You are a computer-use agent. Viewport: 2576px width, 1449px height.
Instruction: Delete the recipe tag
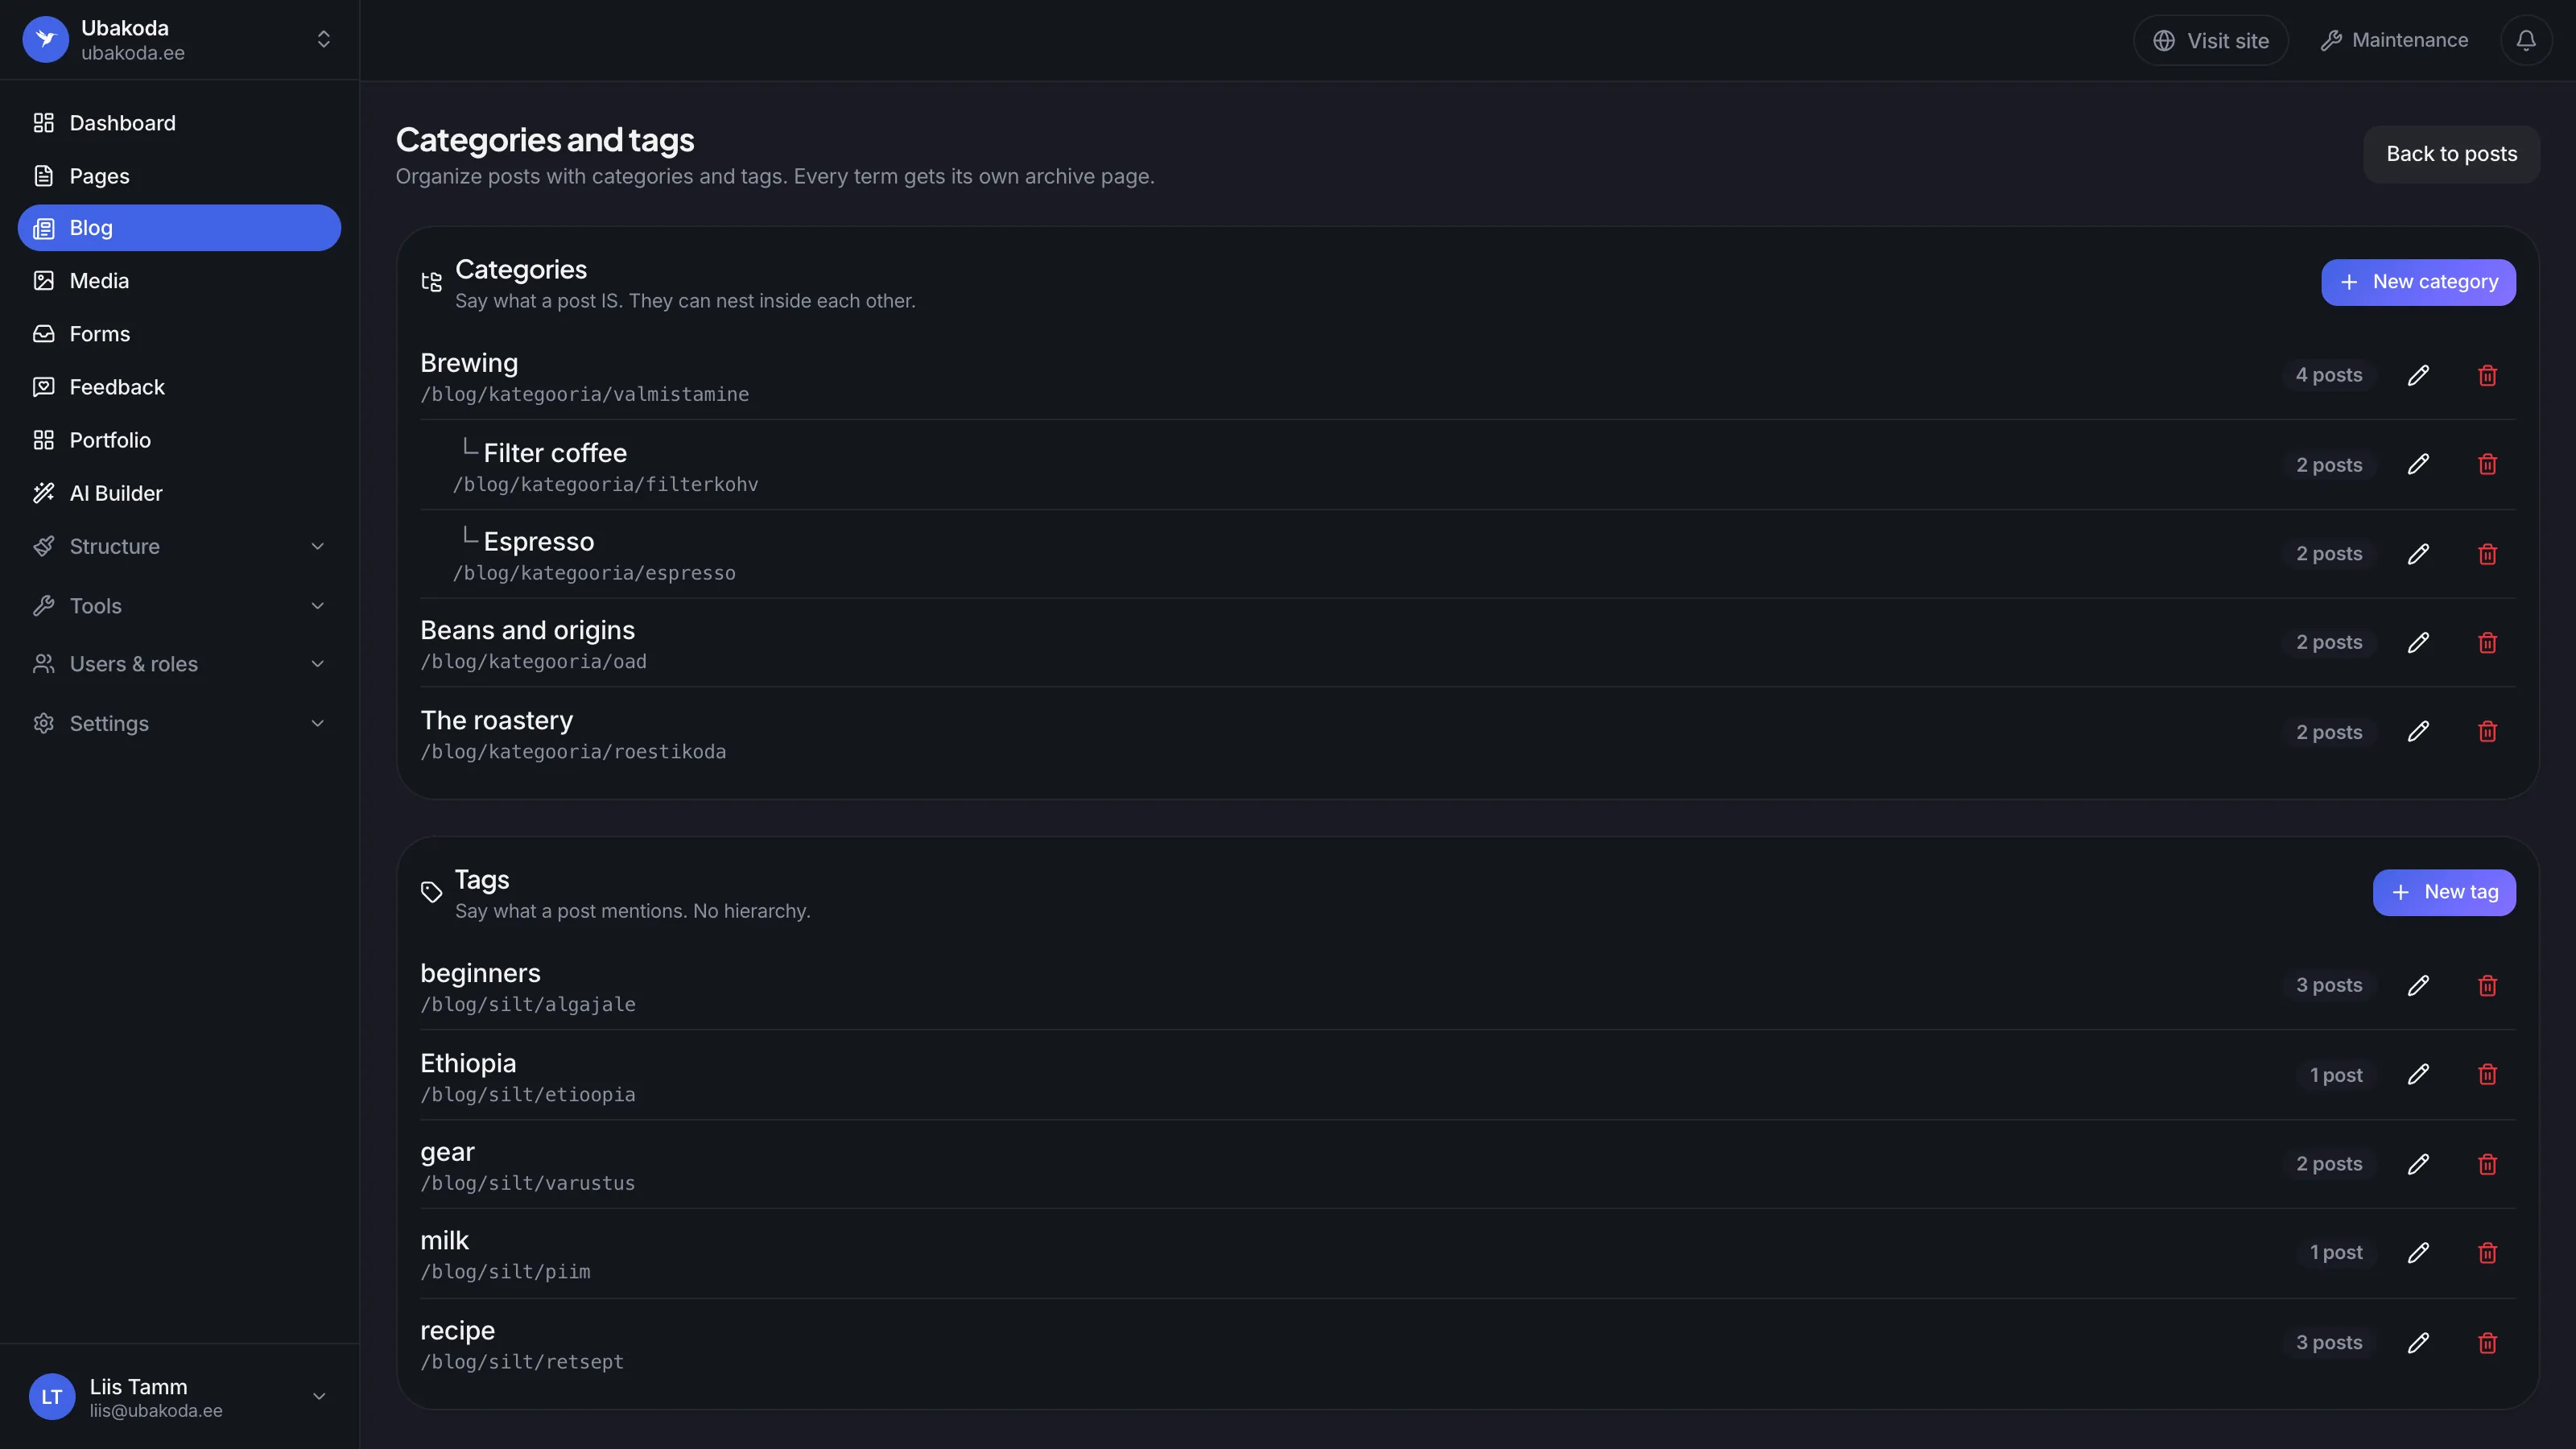(x=2488, y=1343)
